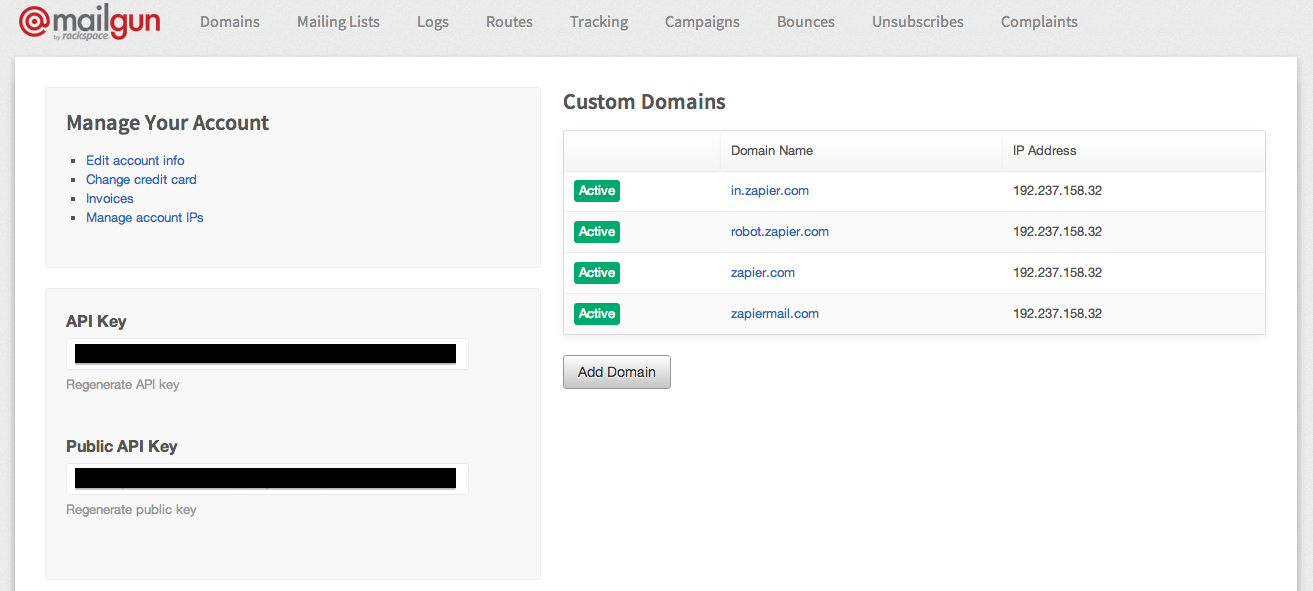This screenshot has width=1313, height=591.
Task: Select the Public API Key field
Action: [x=267, y=478]
